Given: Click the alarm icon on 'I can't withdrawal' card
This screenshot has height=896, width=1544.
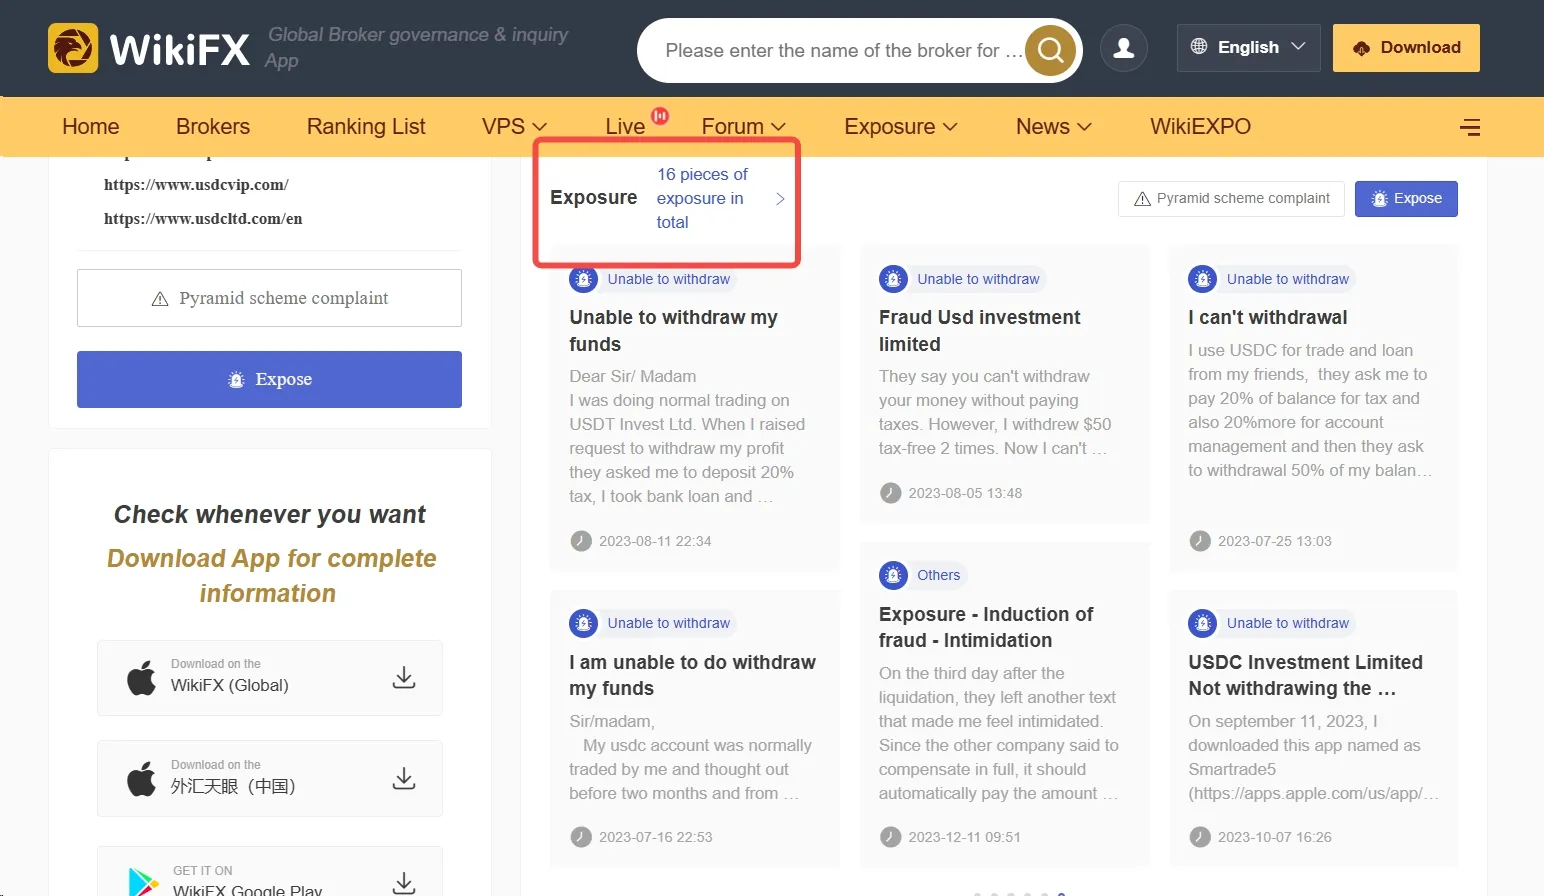Looking at the screenshot, I should pyautogui.click(x=1202, y=279).
